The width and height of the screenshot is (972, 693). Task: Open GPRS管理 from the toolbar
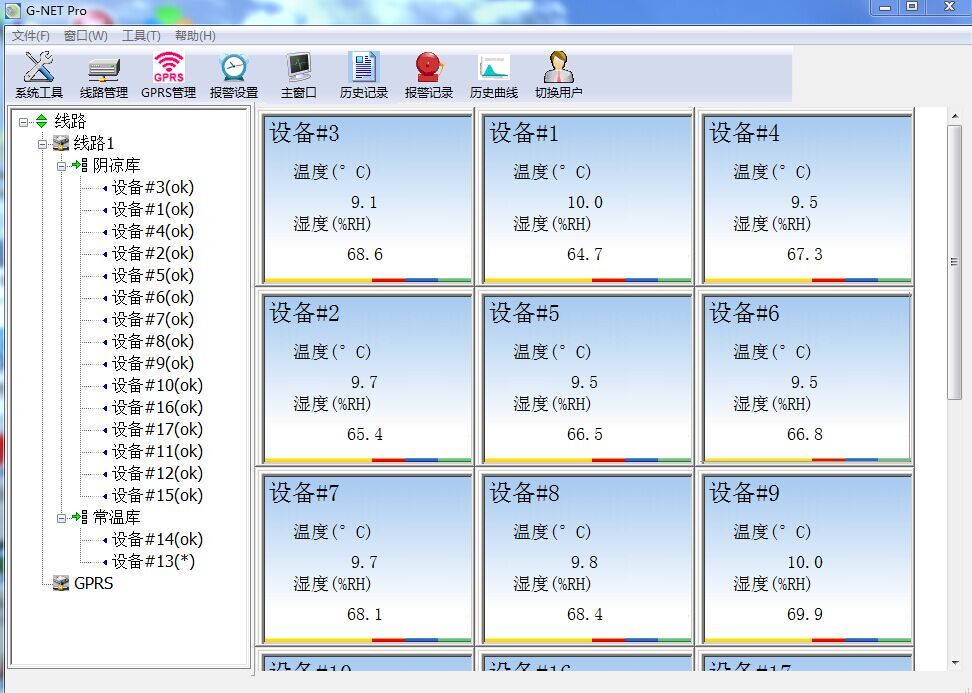(168, 74)
